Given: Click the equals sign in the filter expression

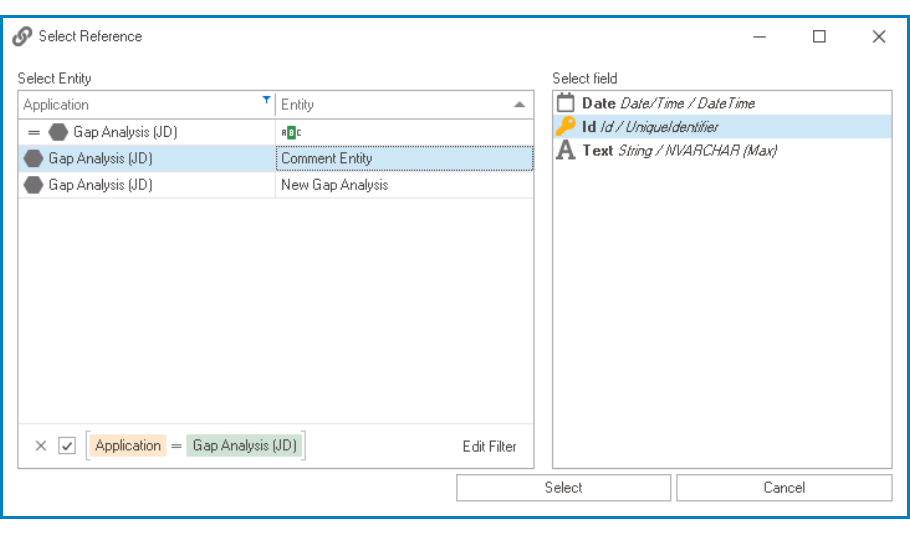Looking at the screenshot, I should pos(176,446).
